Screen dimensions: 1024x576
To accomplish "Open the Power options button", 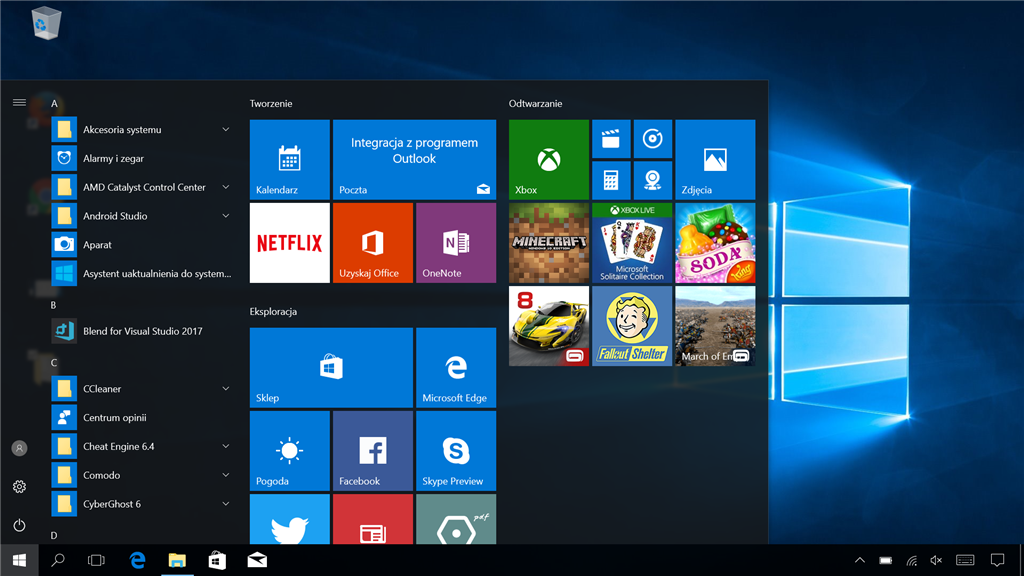I will [19, 525].
